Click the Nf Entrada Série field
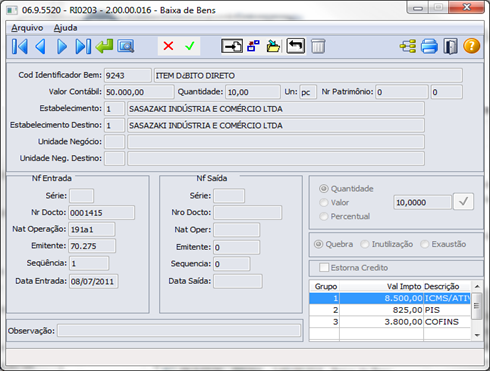The width and height of the screenshot is (490, 371). tap(81, 196)
